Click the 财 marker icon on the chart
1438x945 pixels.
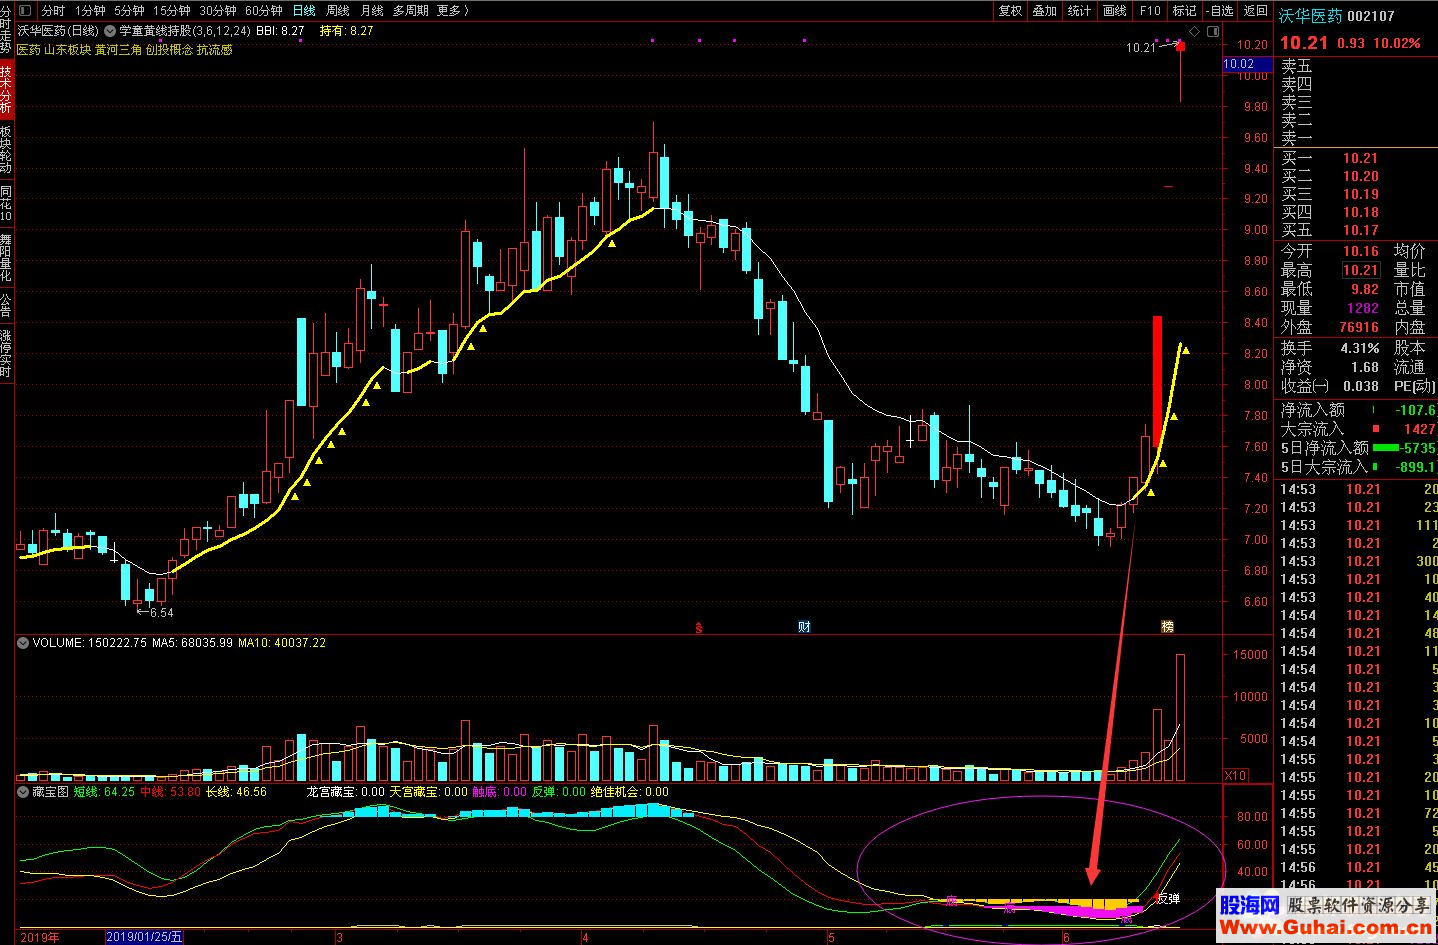click(804, 627)
